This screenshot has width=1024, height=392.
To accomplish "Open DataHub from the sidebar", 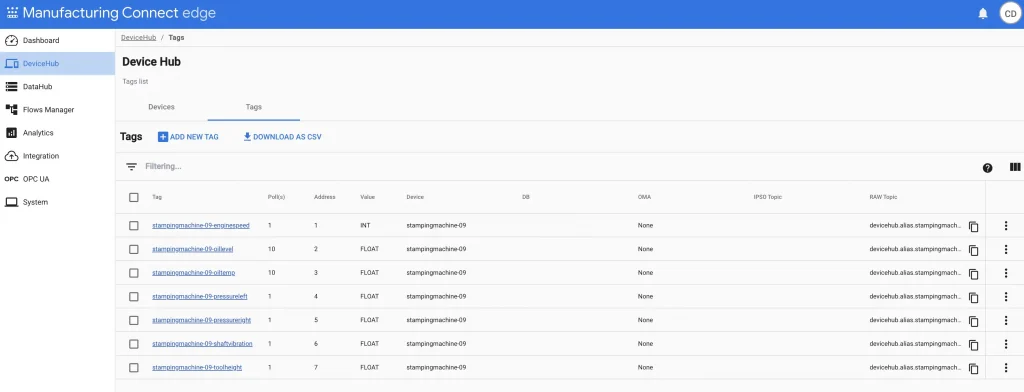I will pyautogui.click(x=57, y=86).
